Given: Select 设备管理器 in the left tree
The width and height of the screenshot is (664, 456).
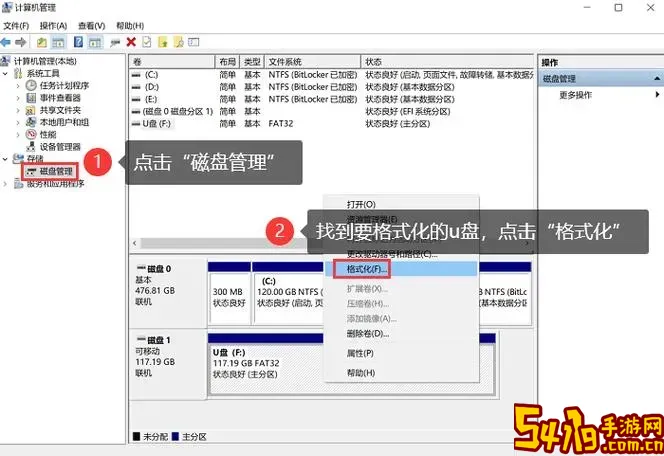Looking at the screenshot, I should coord(60,147).
